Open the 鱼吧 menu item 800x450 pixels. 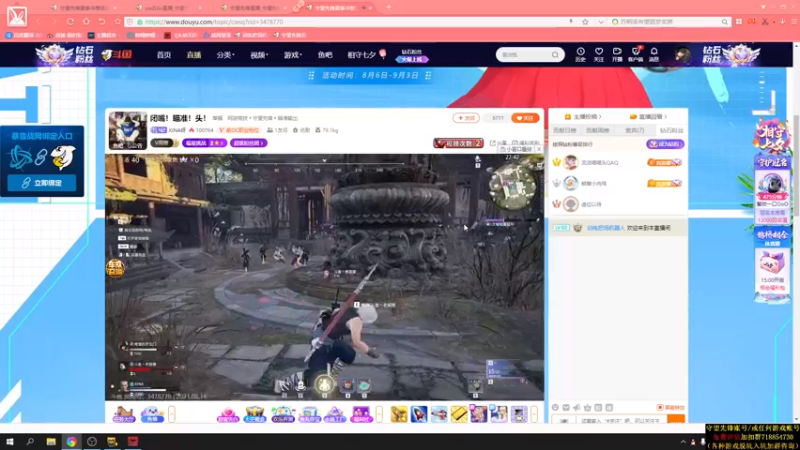pos(324,55)
